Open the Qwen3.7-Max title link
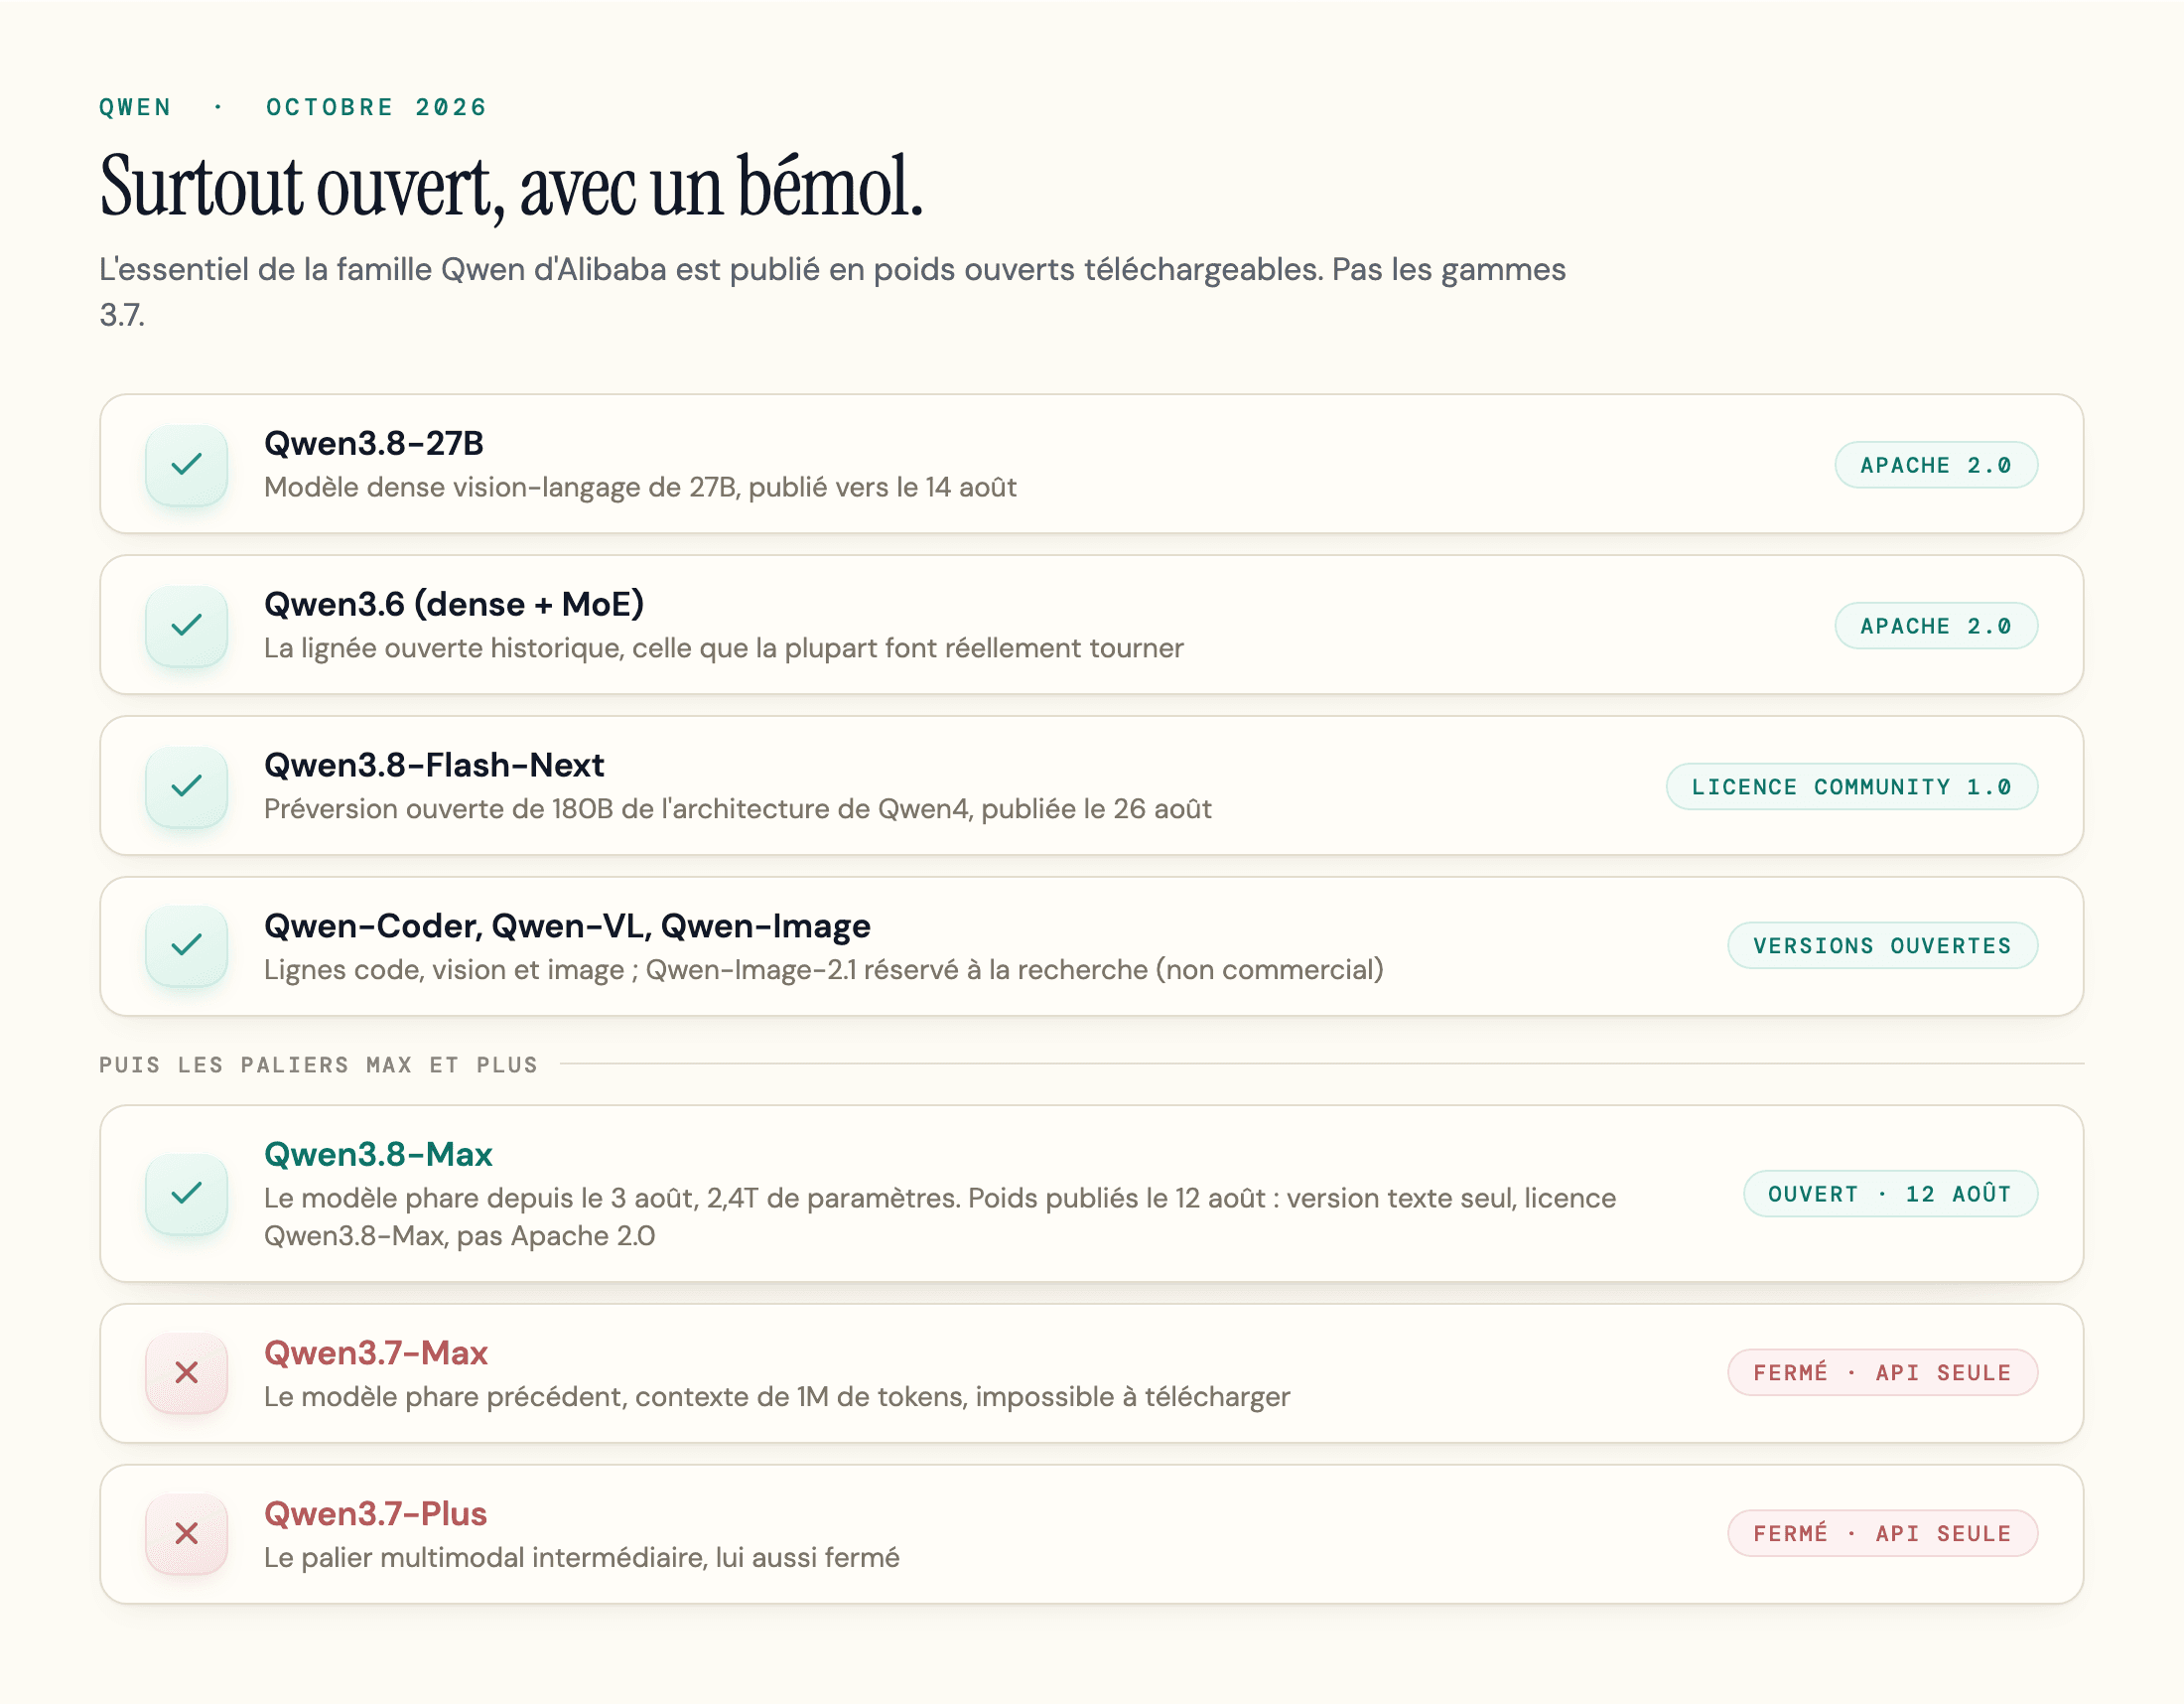Image resolution: width=2184 pixels, height=1704 pixels. pos(376,1353)
